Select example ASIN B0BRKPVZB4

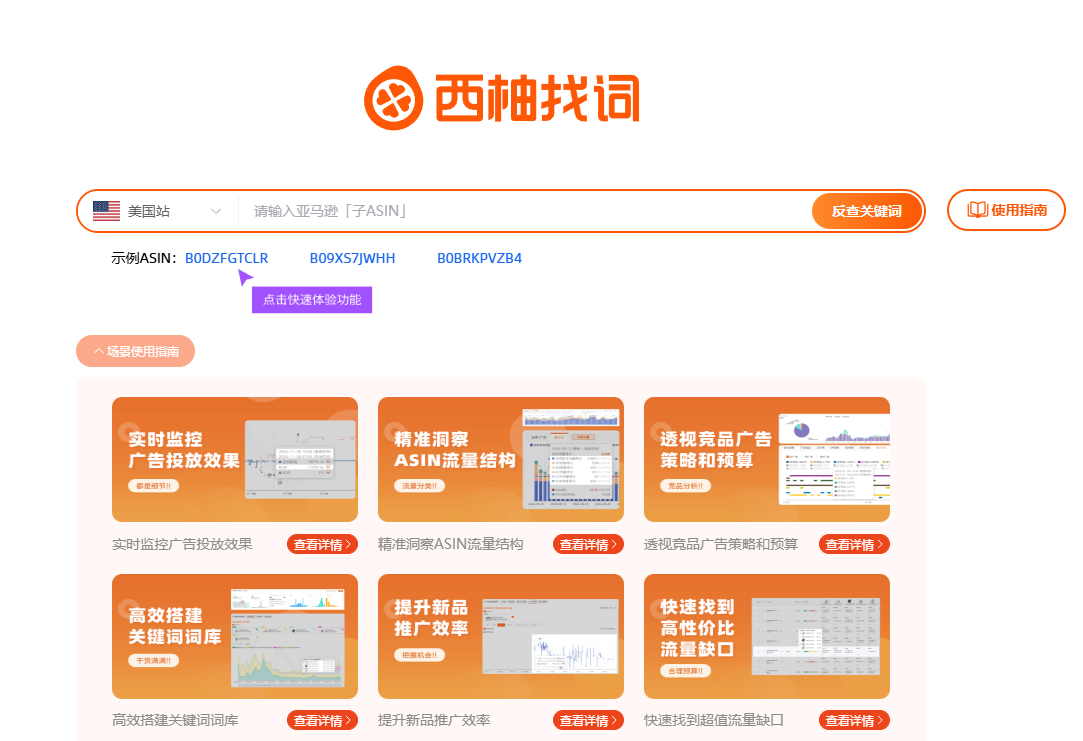click(479, 258)
